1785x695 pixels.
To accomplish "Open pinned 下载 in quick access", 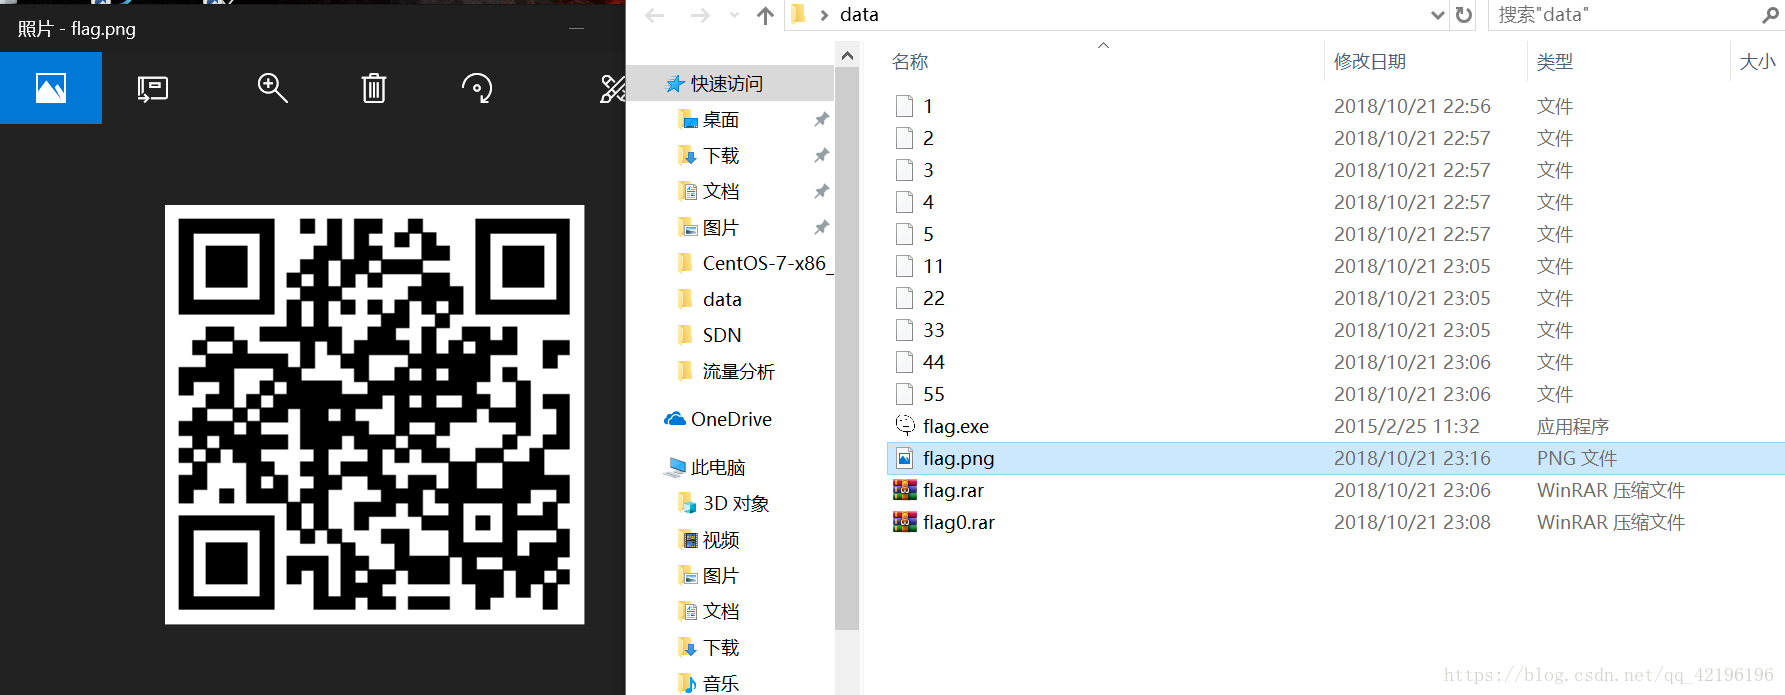I will [721, 156].
